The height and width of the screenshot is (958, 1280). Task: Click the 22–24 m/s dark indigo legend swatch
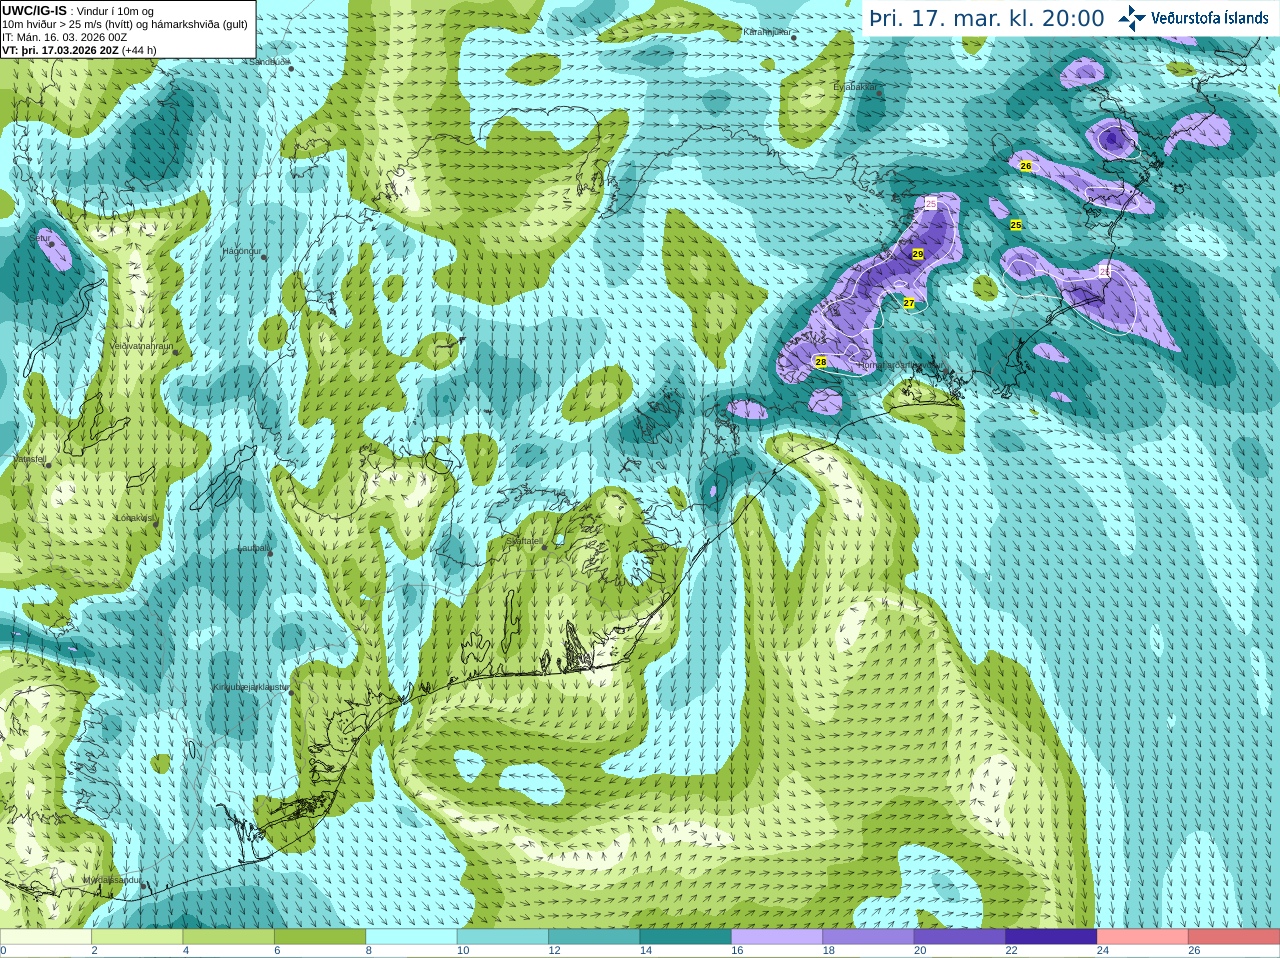click(1051, 937)
